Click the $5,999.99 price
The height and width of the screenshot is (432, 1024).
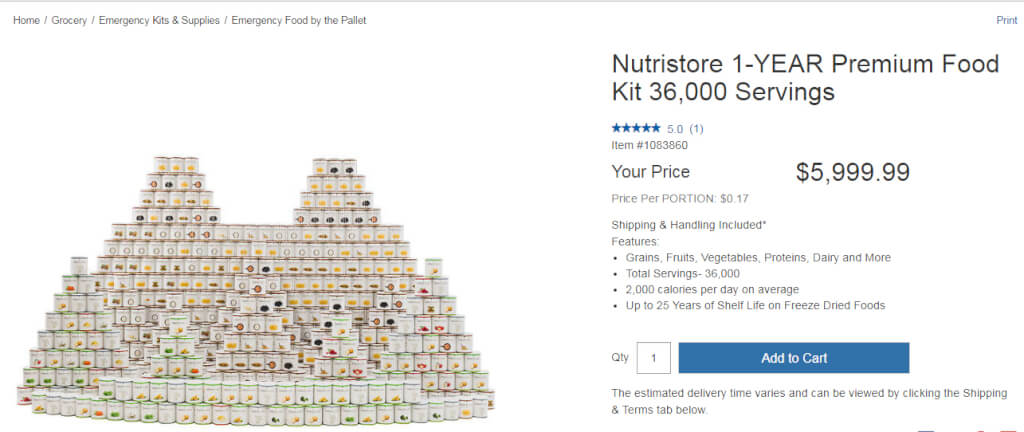click(852, 172)
